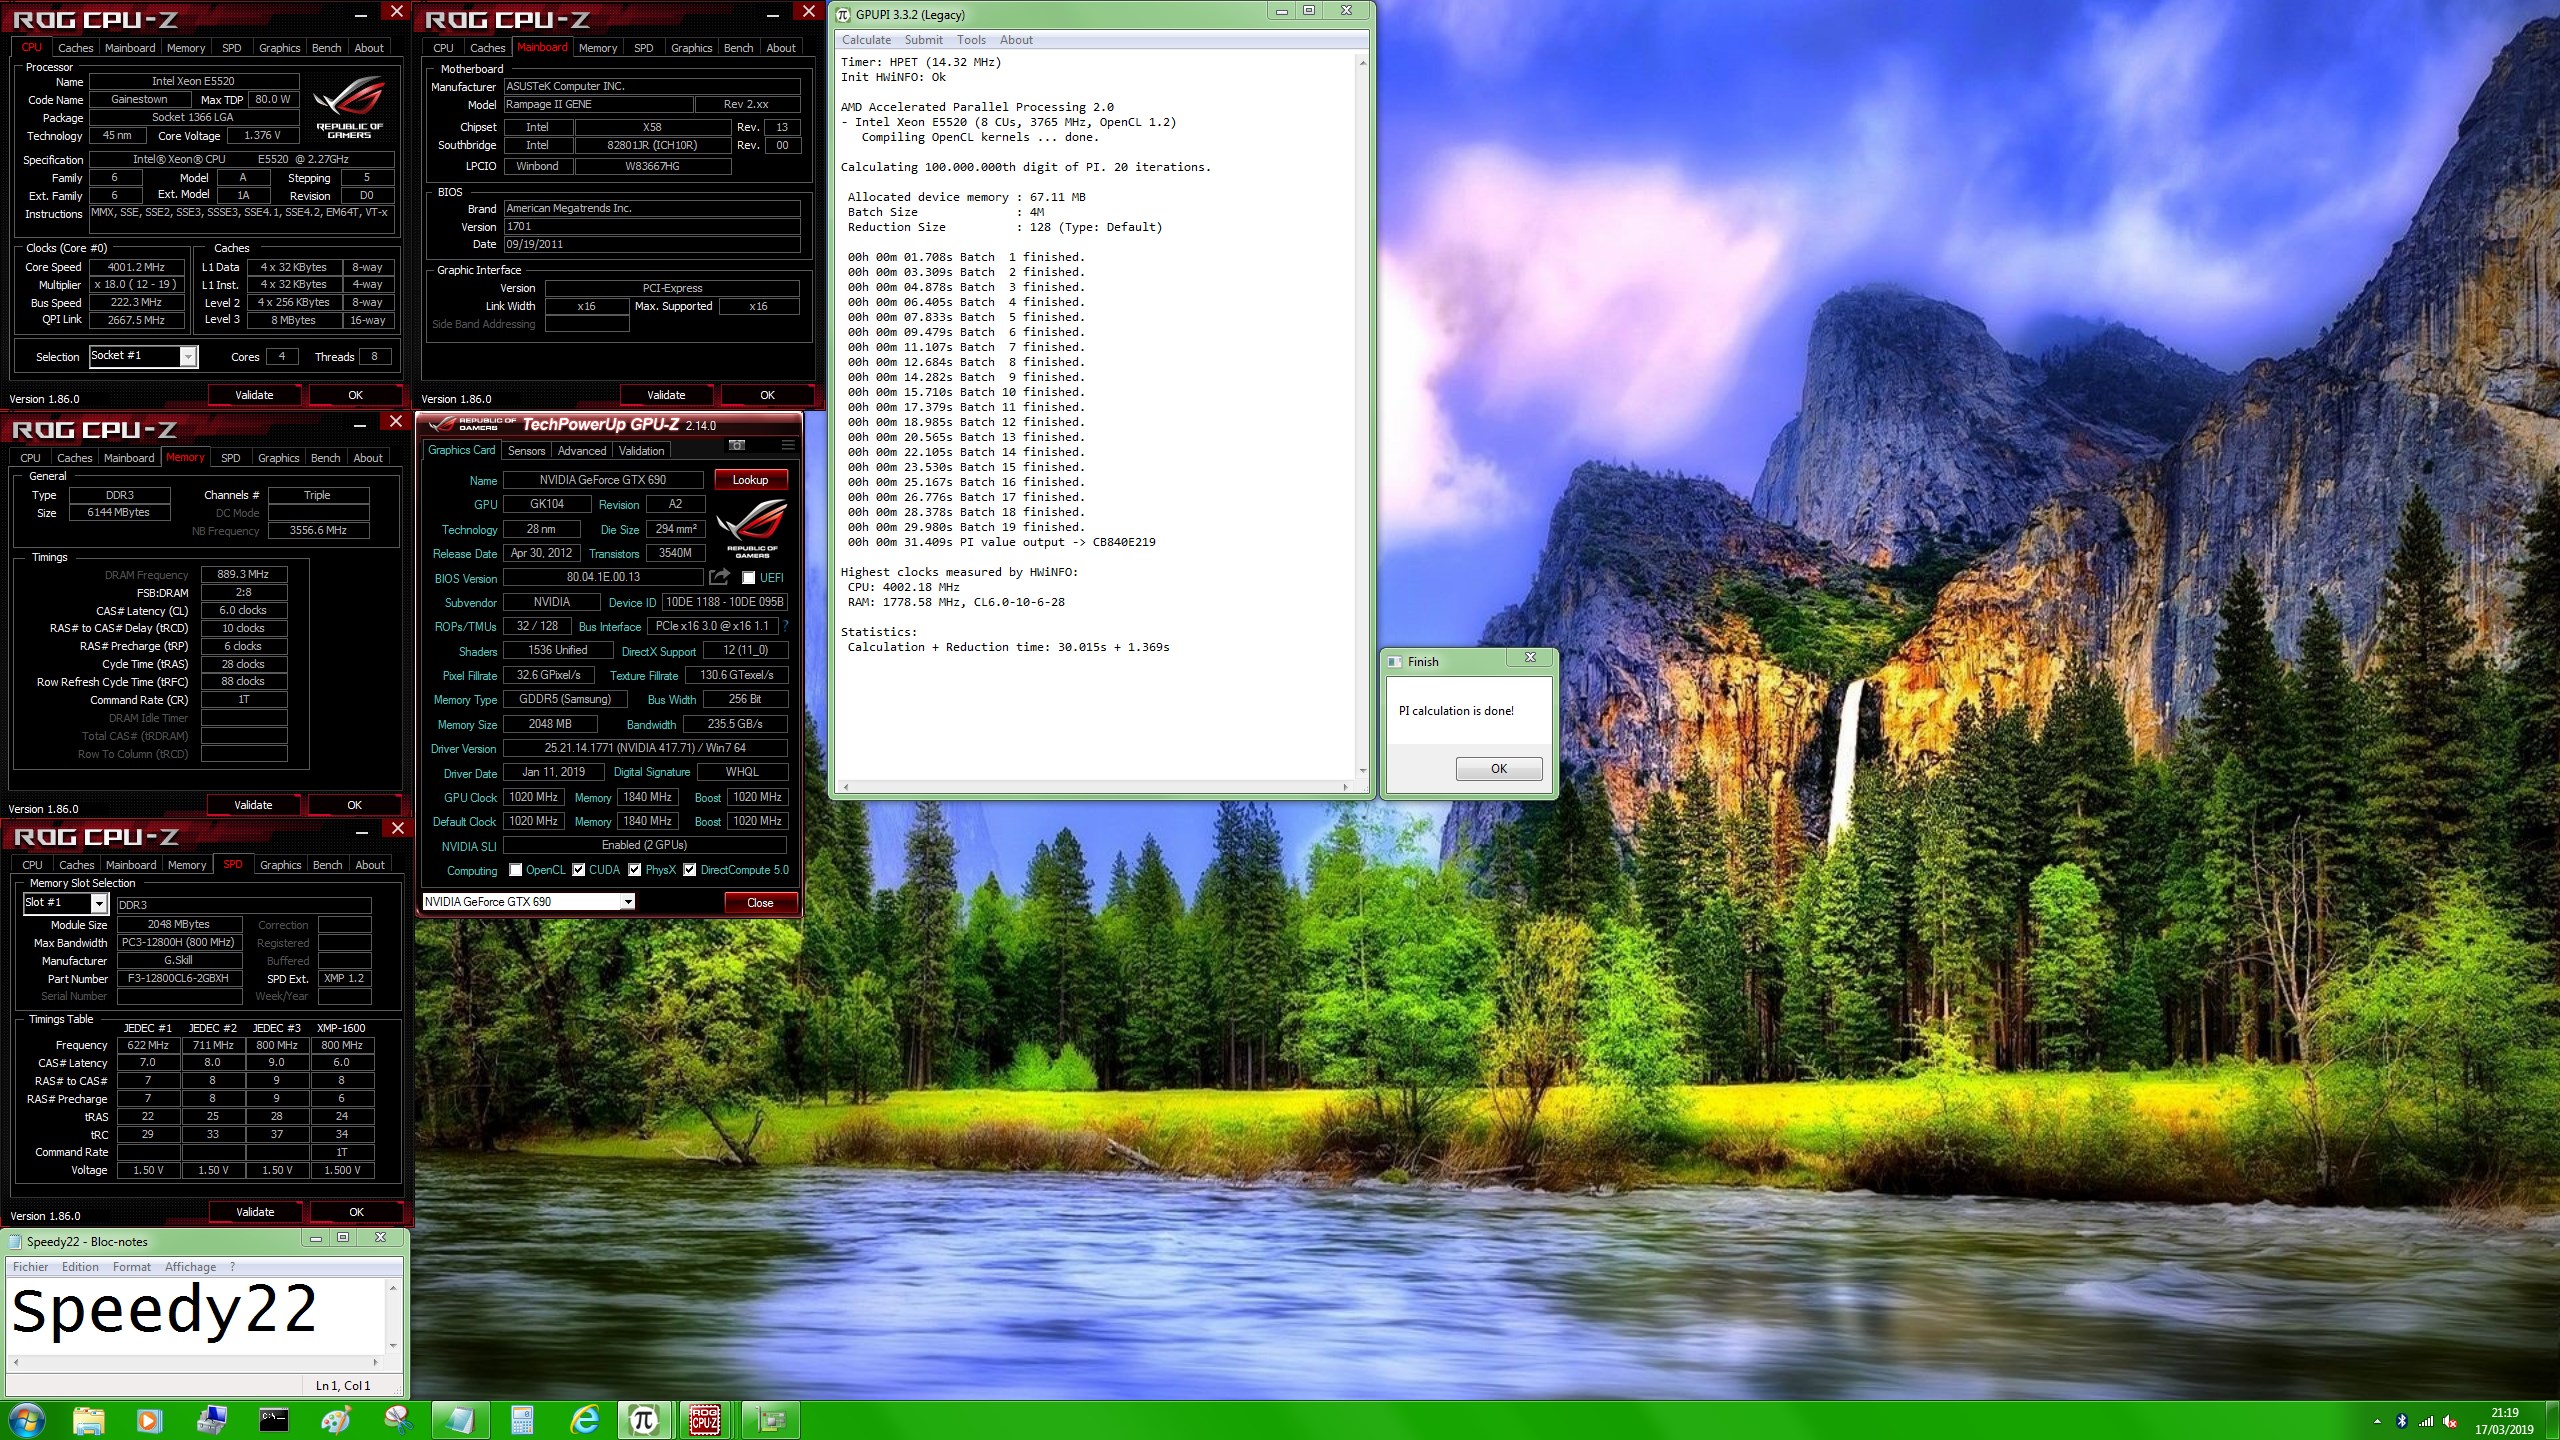
Task: Click the muted volume tray icon
Action: pos(2450,1421)
